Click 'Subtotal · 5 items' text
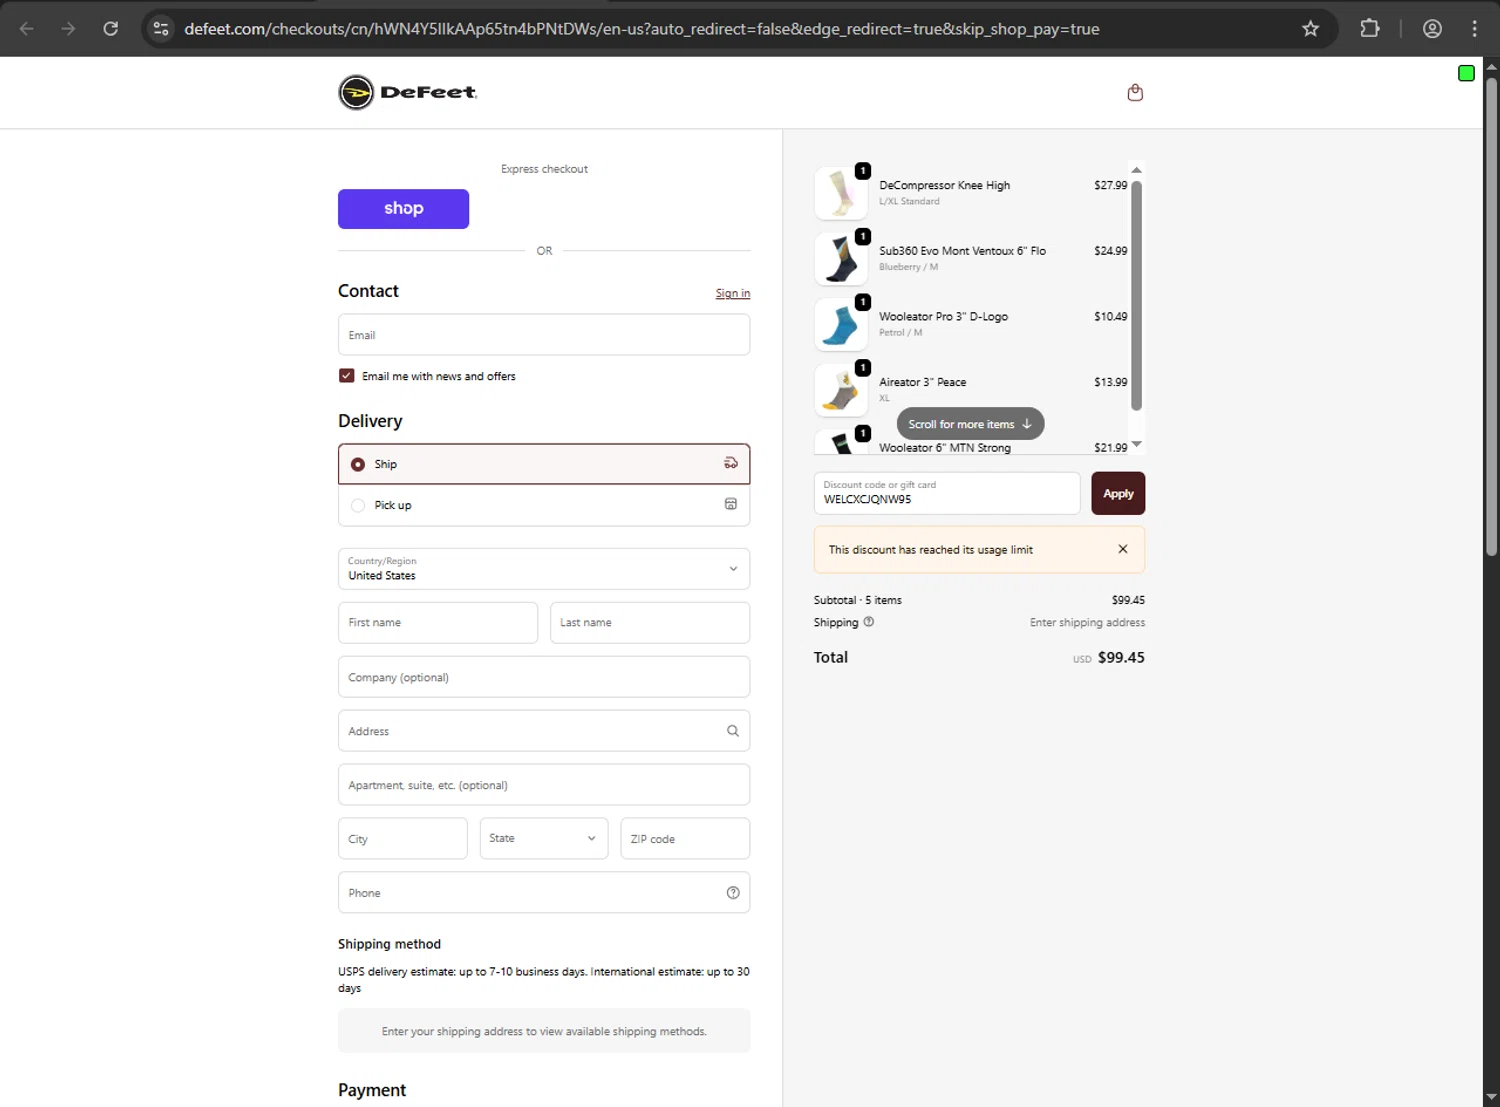The height and width of the screenshot is (1107, 1500). [858, 600]
